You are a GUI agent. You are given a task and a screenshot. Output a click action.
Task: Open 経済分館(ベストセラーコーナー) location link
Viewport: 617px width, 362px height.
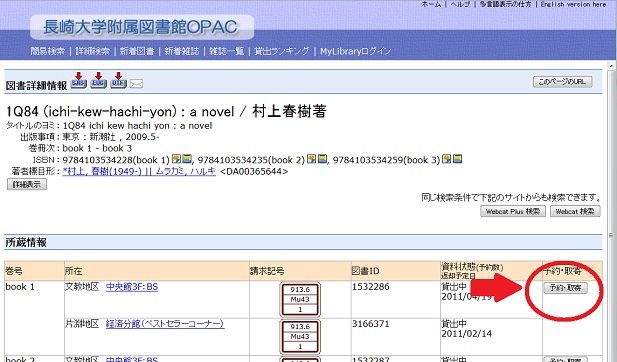(165, 324)
